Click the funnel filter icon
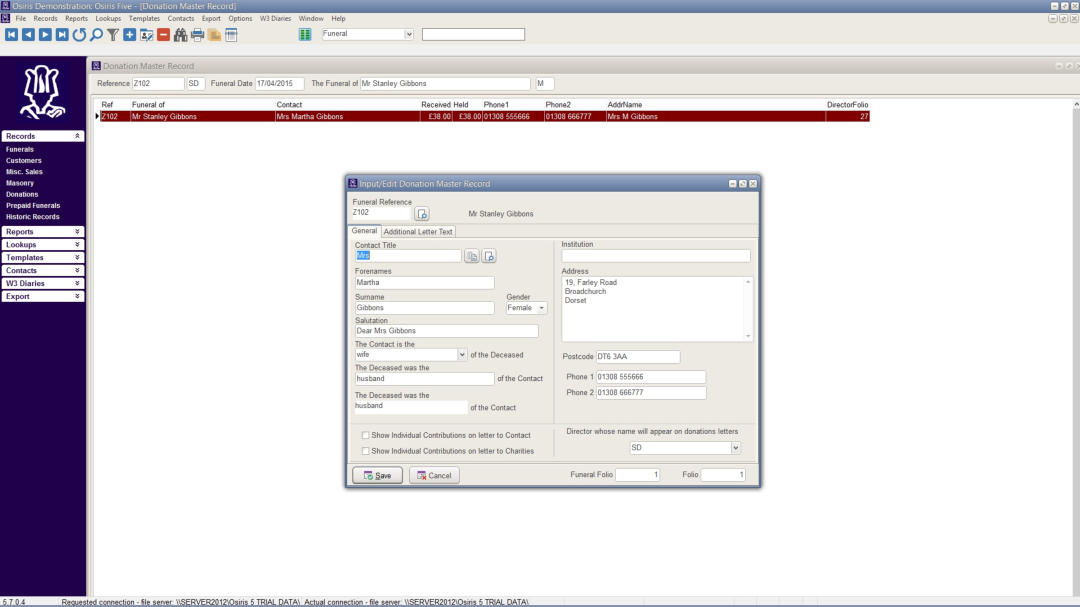This screenshot has width=1080, height=607. click(113, 35)
